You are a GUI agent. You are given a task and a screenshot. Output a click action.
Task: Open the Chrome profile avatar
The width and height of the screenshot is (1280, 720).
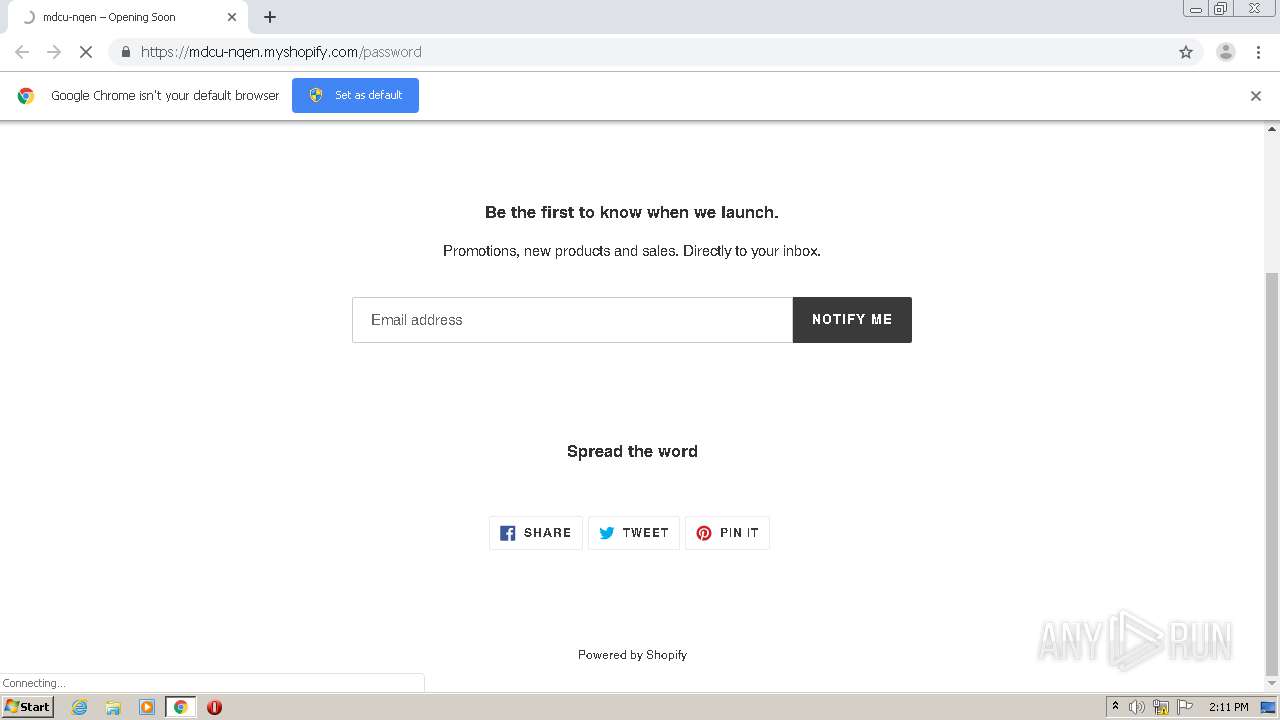pyautogui.click(x=1225, y=52)
